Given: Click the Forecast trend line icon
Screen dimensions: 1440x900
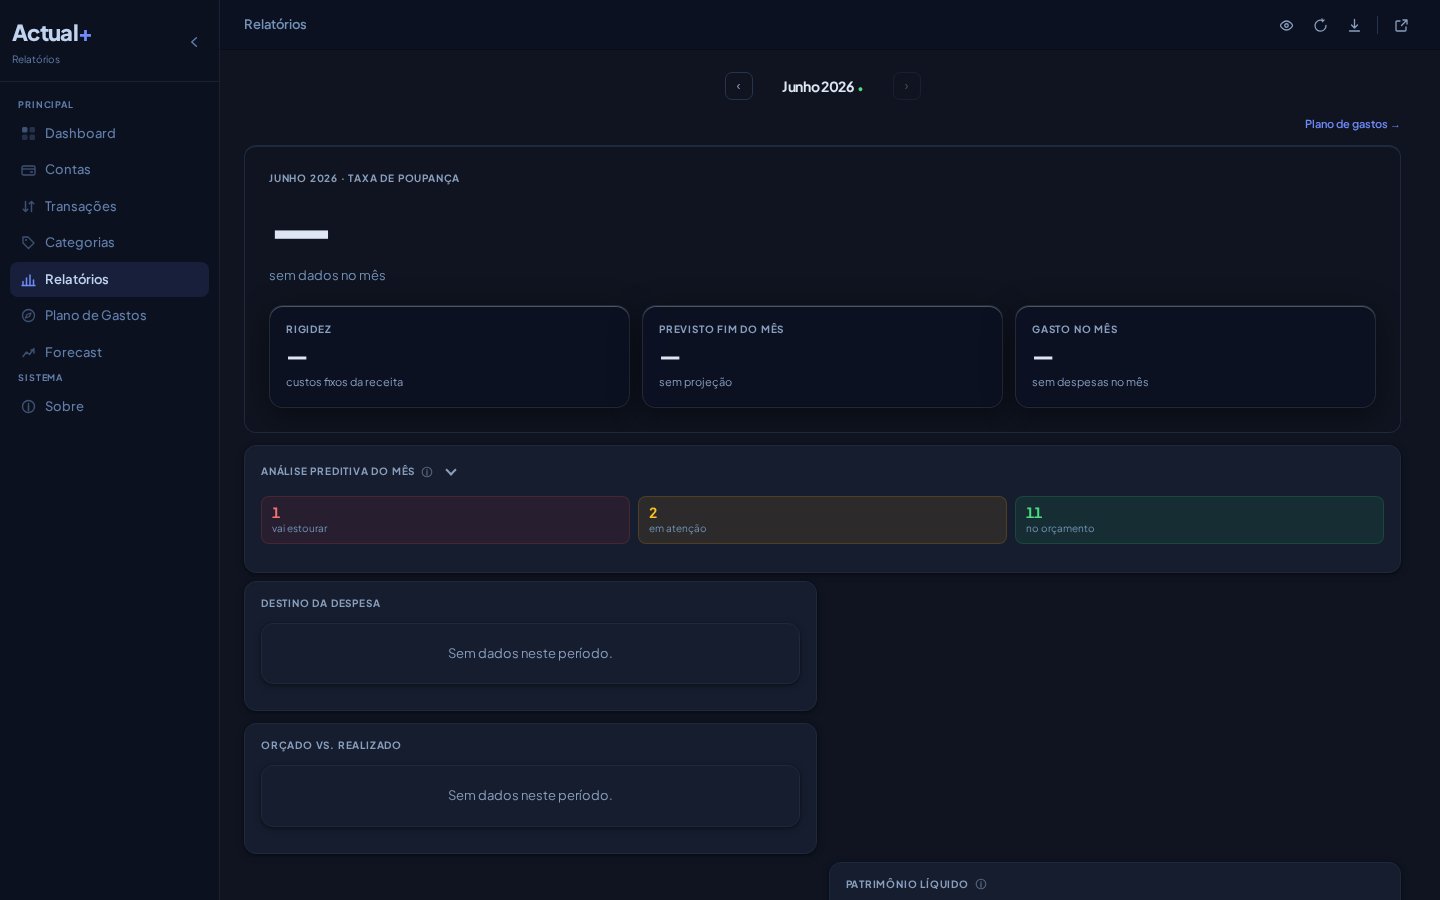Looking at the screenshot, I should [x=28, y=352].
